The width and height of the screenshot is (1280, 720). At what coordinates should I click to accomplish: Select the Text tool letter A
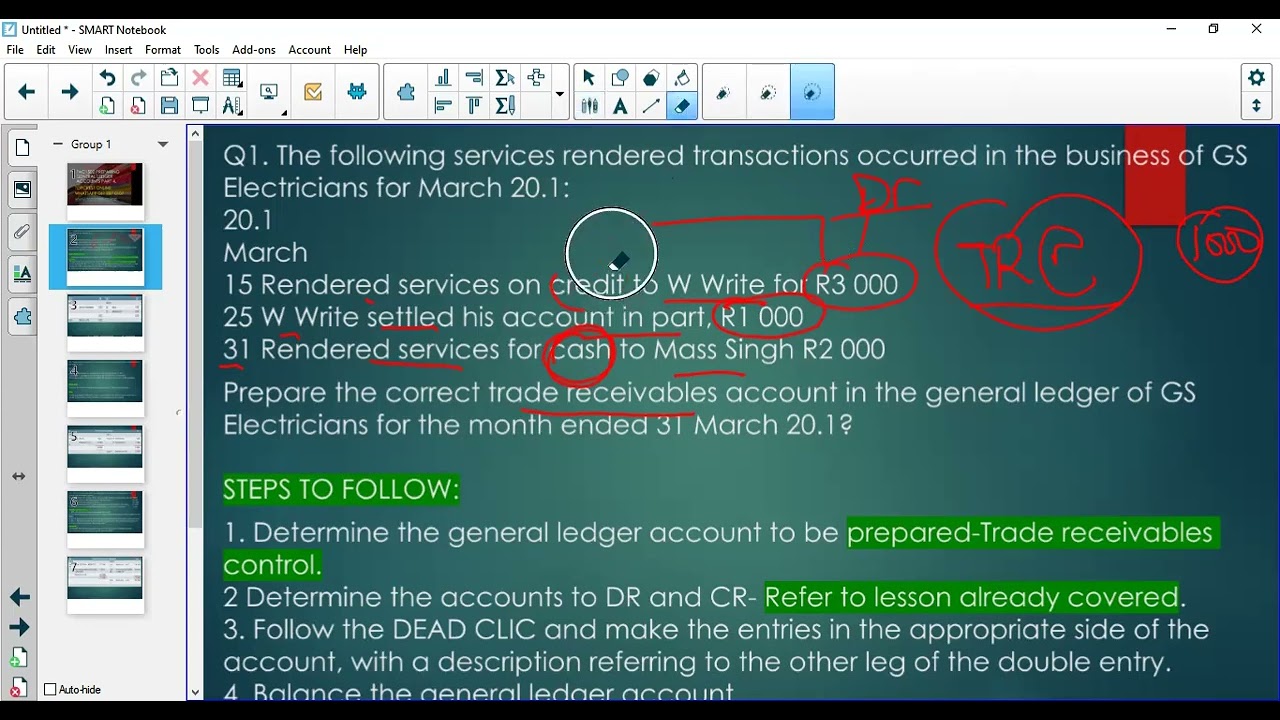620,106
